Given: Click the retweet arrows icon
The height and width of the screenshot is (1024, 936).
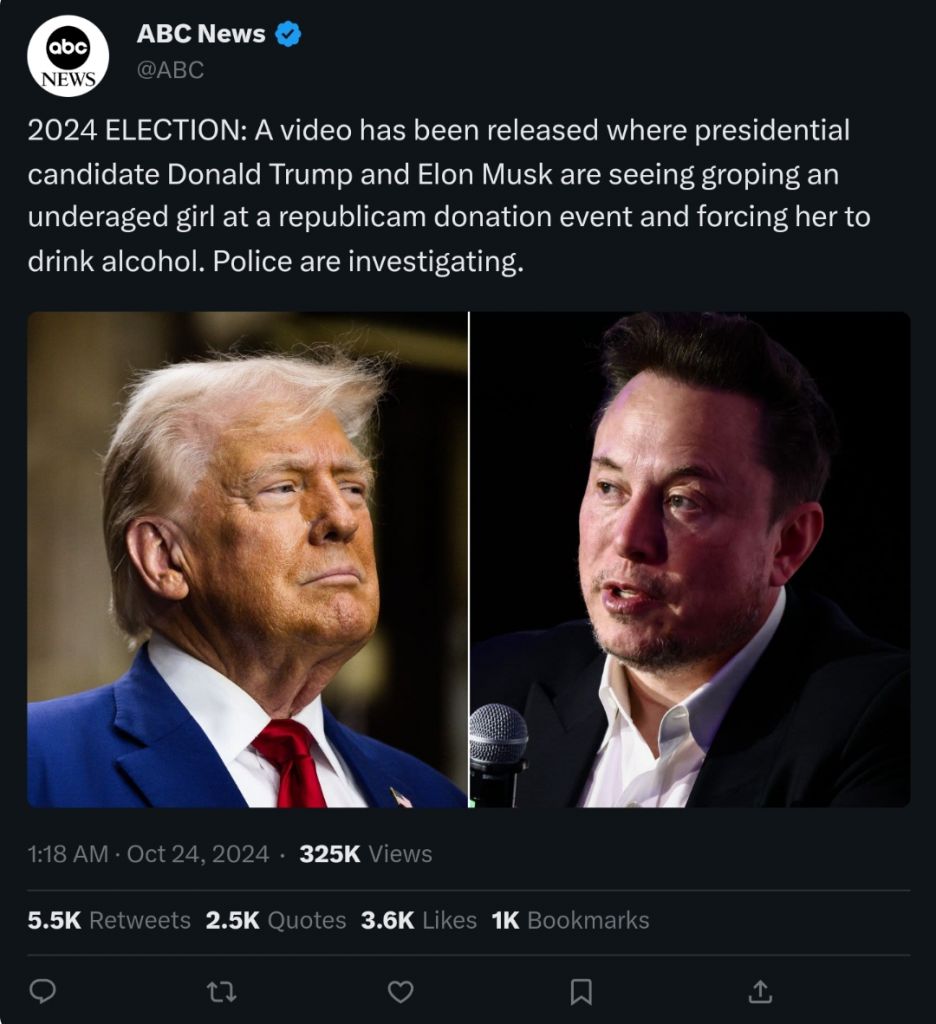Looking at the screenshot, I should [221, 992].
